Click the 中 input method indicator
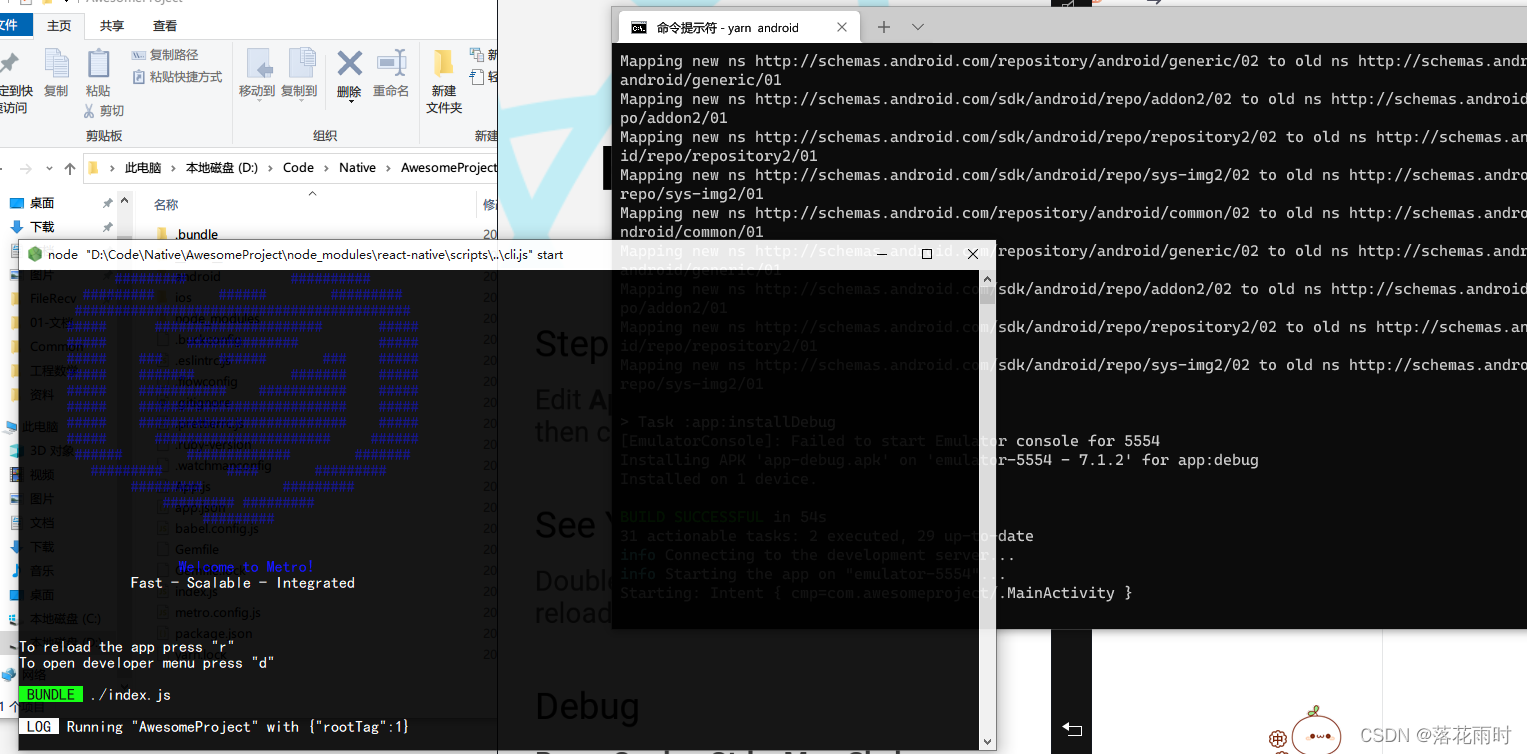 1278,739
